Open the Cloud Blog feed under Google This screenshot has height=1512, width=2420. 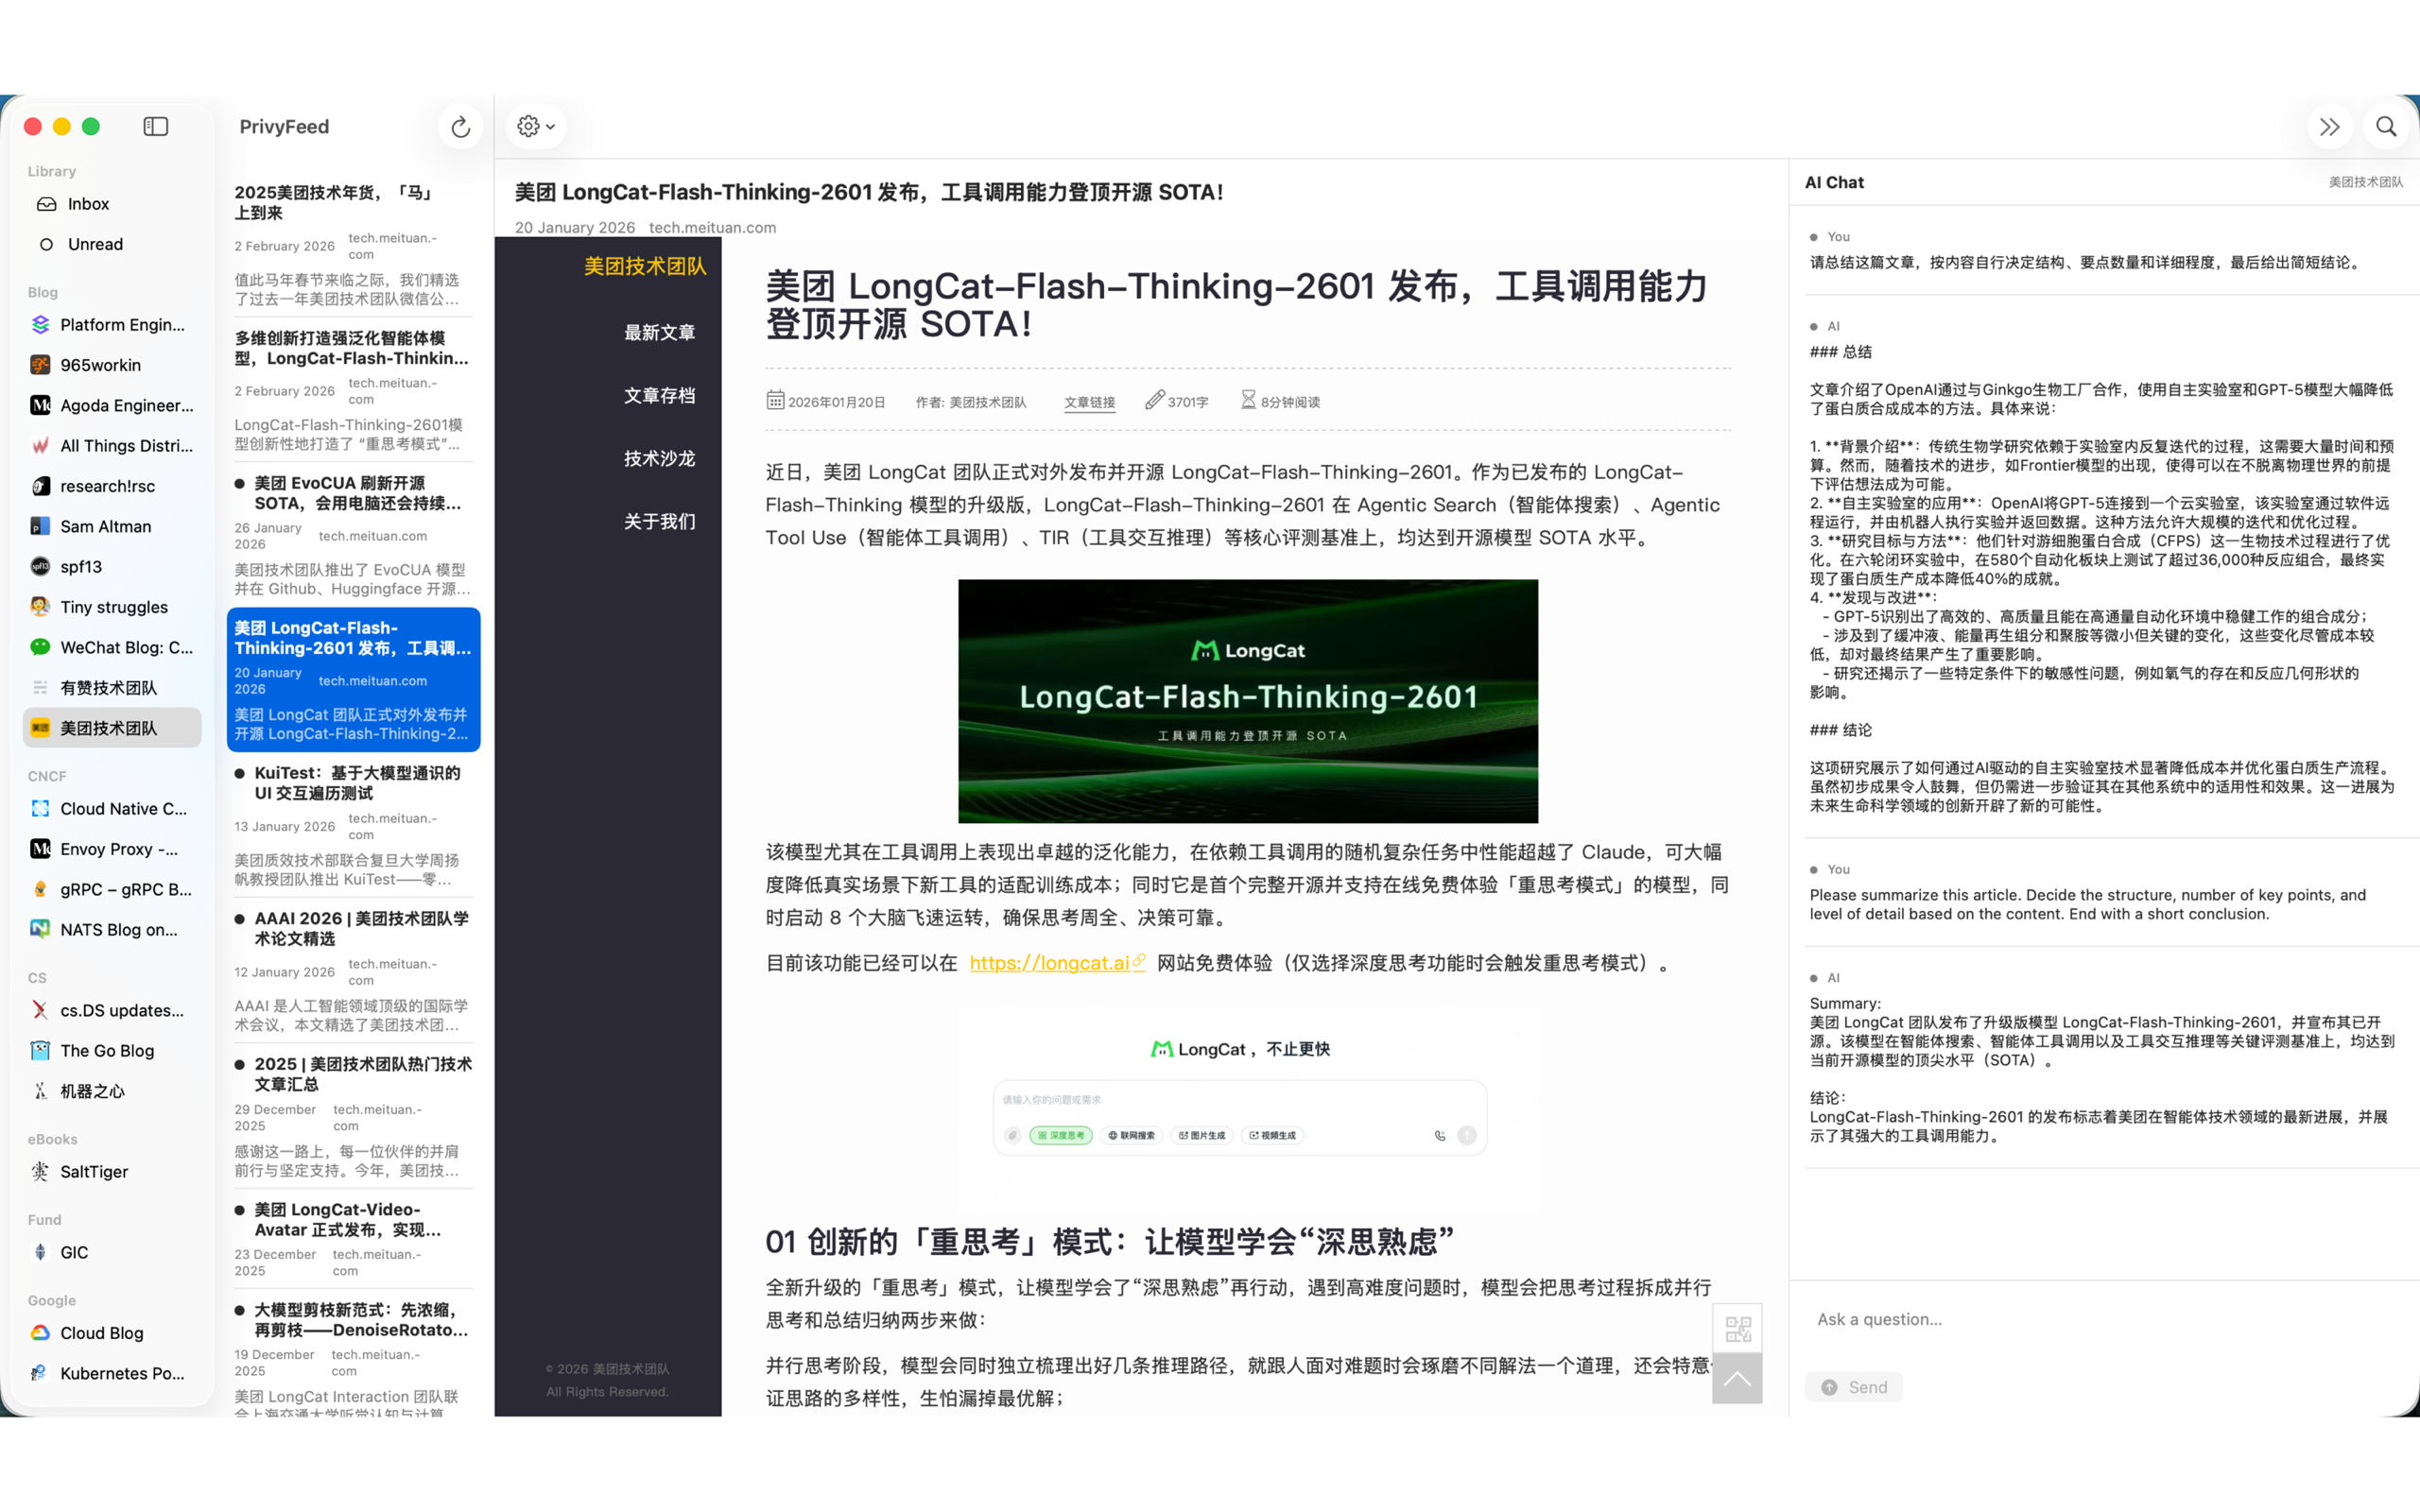tap(101, 1333)
